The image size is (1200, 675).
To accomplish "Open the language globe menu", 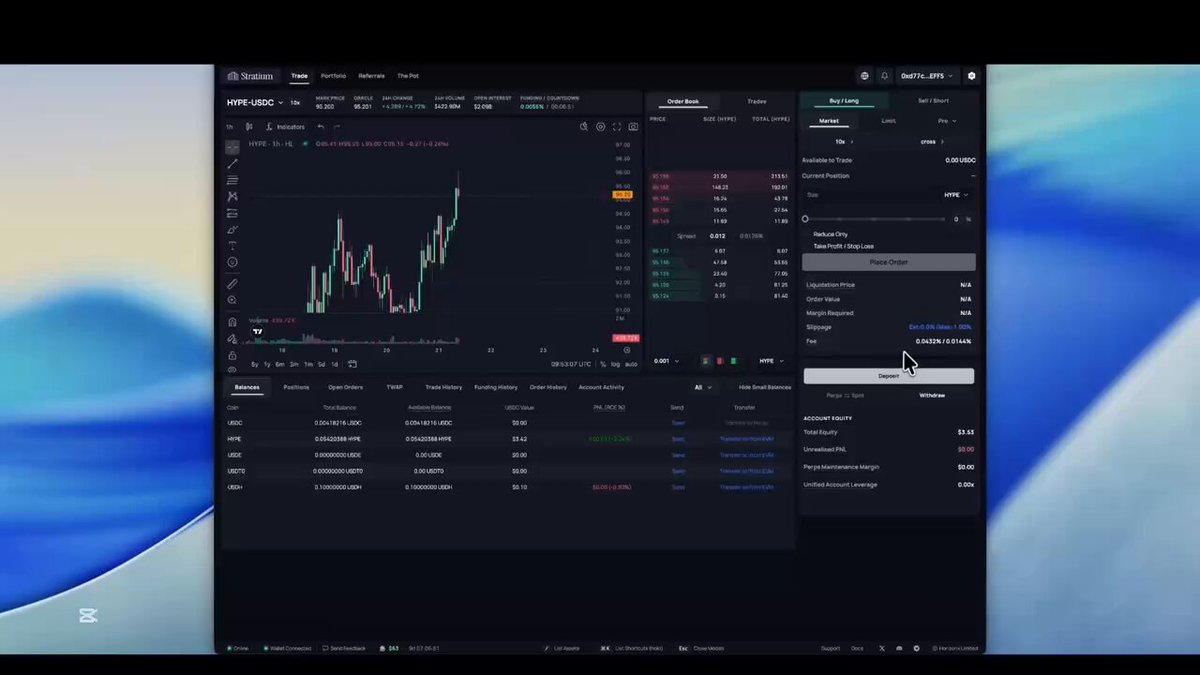I will pyautogui.click(x=864, y=76).
